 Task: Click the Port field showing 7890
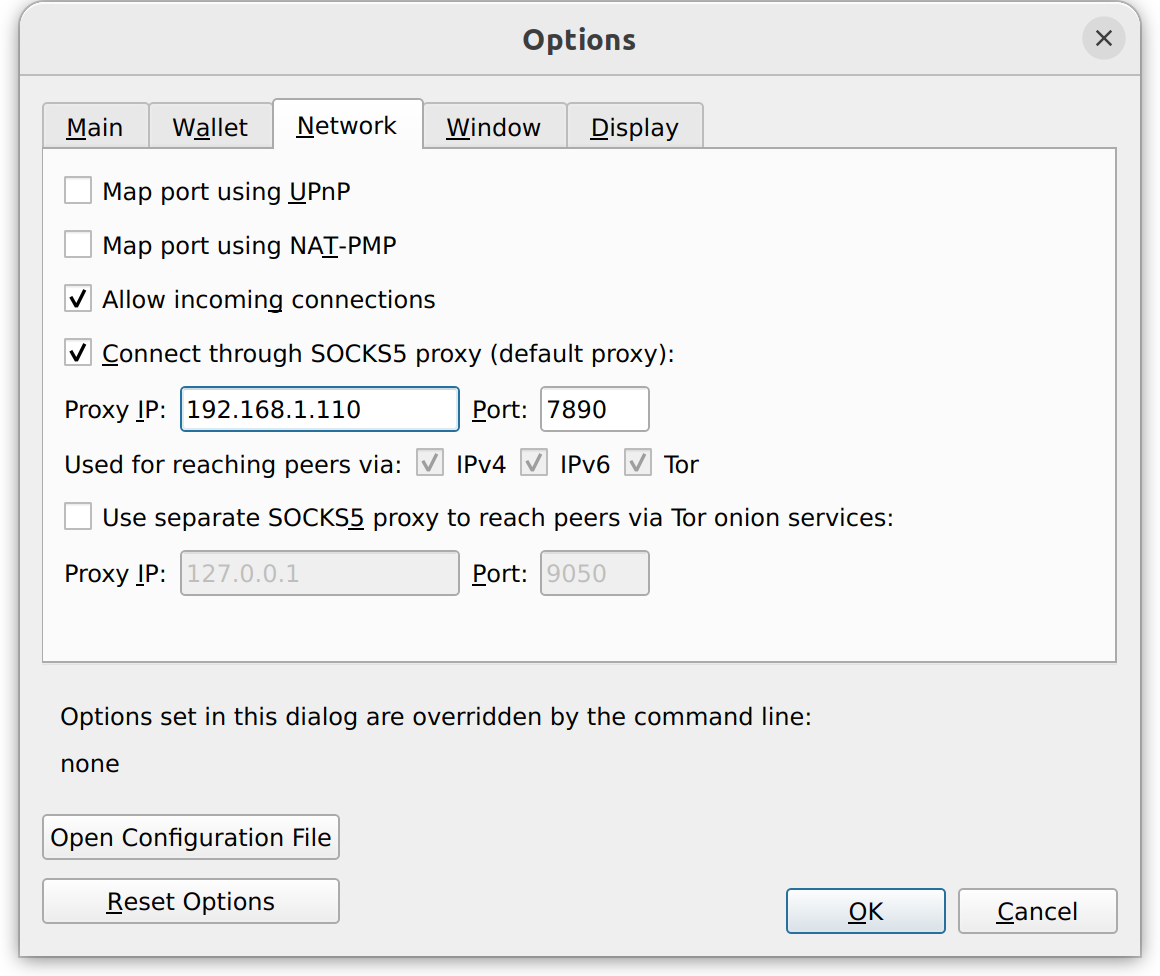click(594, 409)
